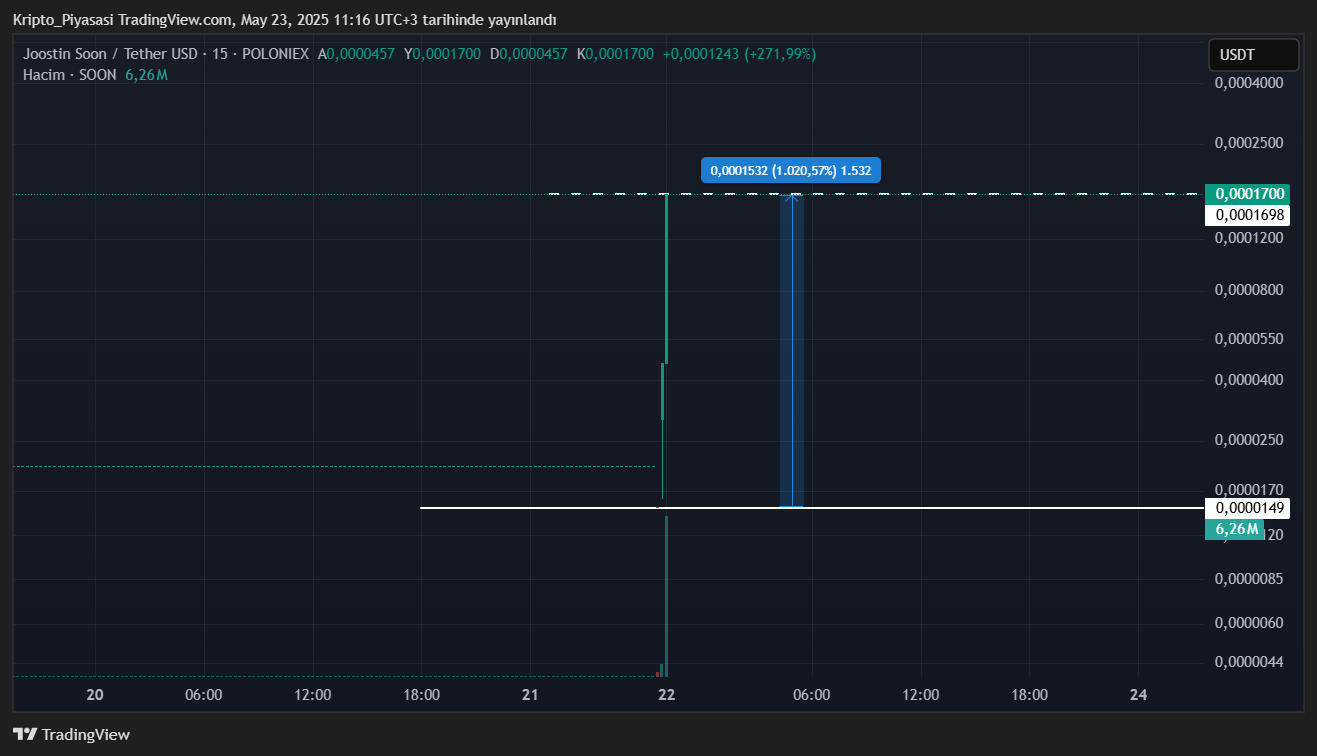Open the USDT currency selector
This screenshot has width=1317, height=756.
1253,55
